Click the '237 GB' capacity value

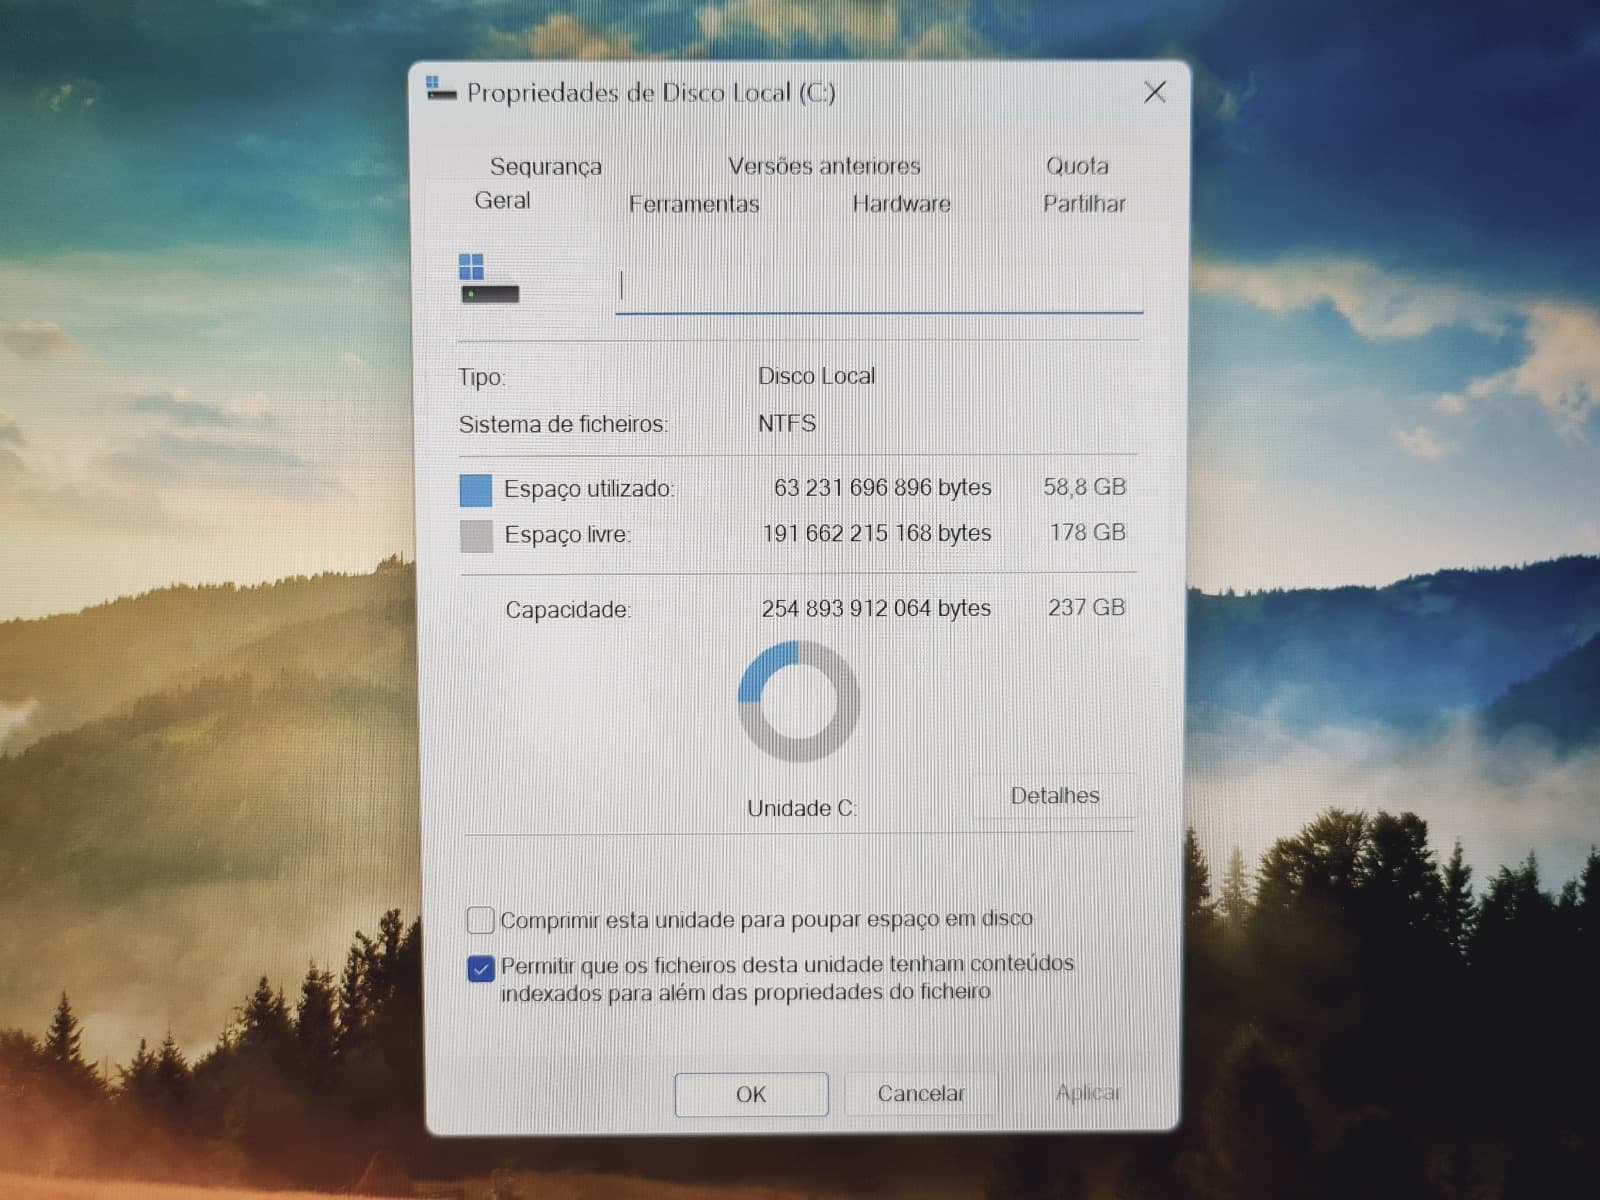pyautogui.click(x=1086, y=607)
